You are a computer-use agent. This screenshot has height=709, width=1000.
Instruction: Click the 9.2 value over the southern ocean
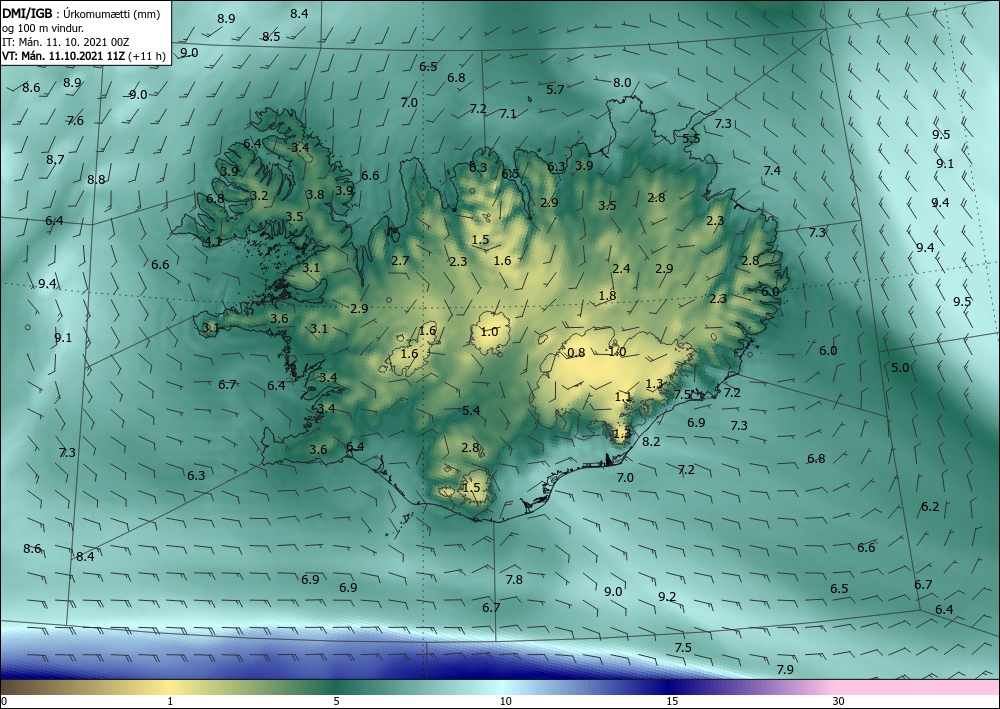coord(667,597)
